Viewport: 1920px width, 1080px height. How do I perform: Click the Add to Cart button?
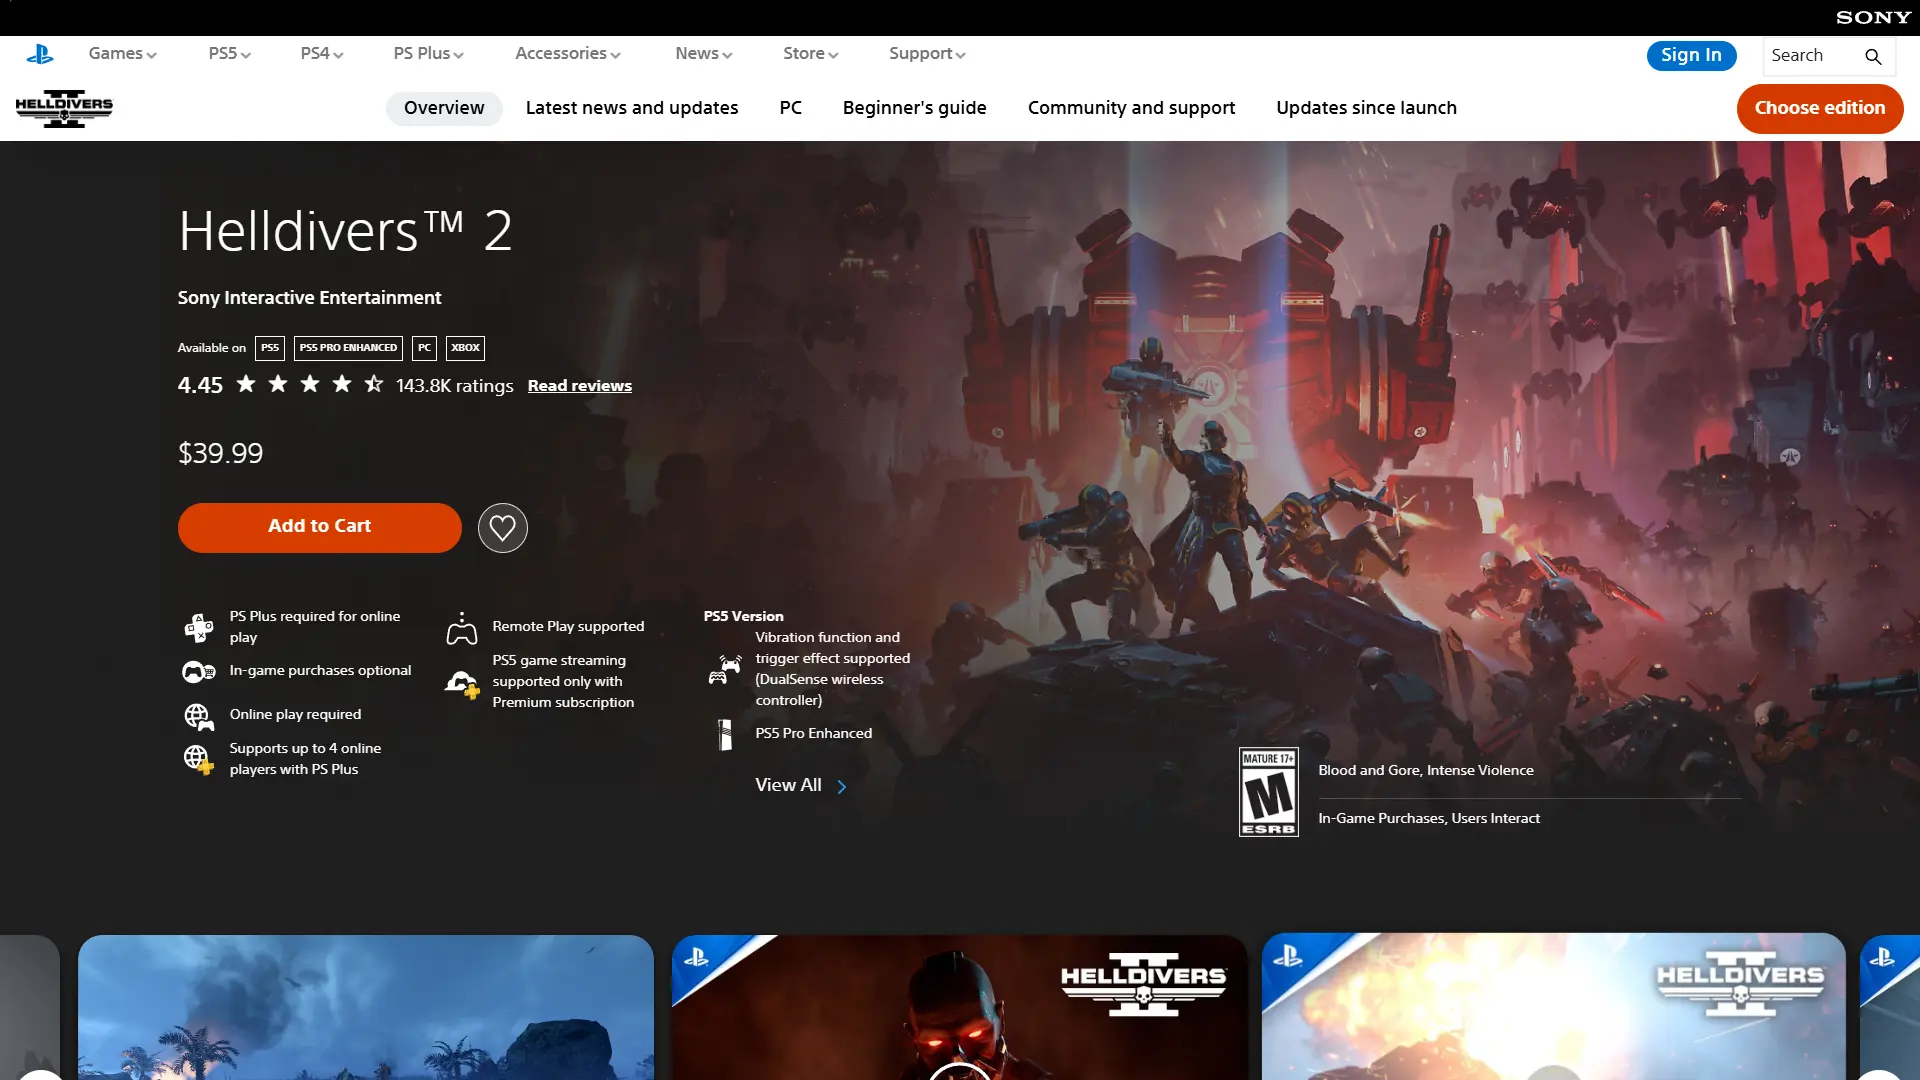[319, 527]
